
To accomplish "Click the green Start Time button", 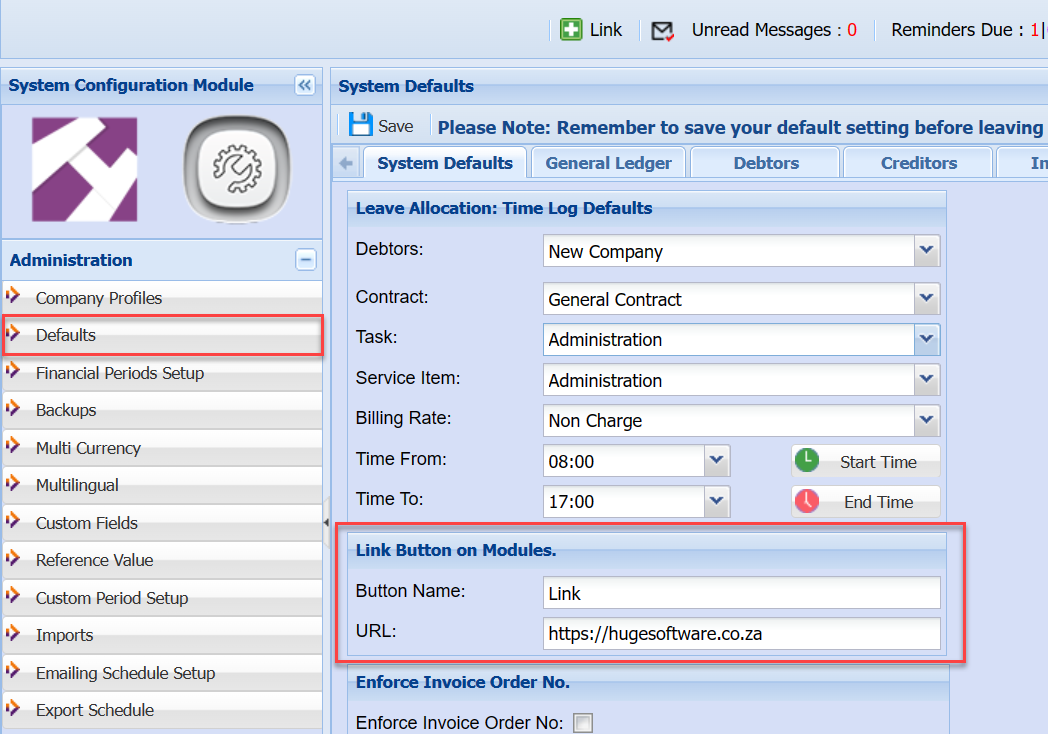I will tap(866, 461).
